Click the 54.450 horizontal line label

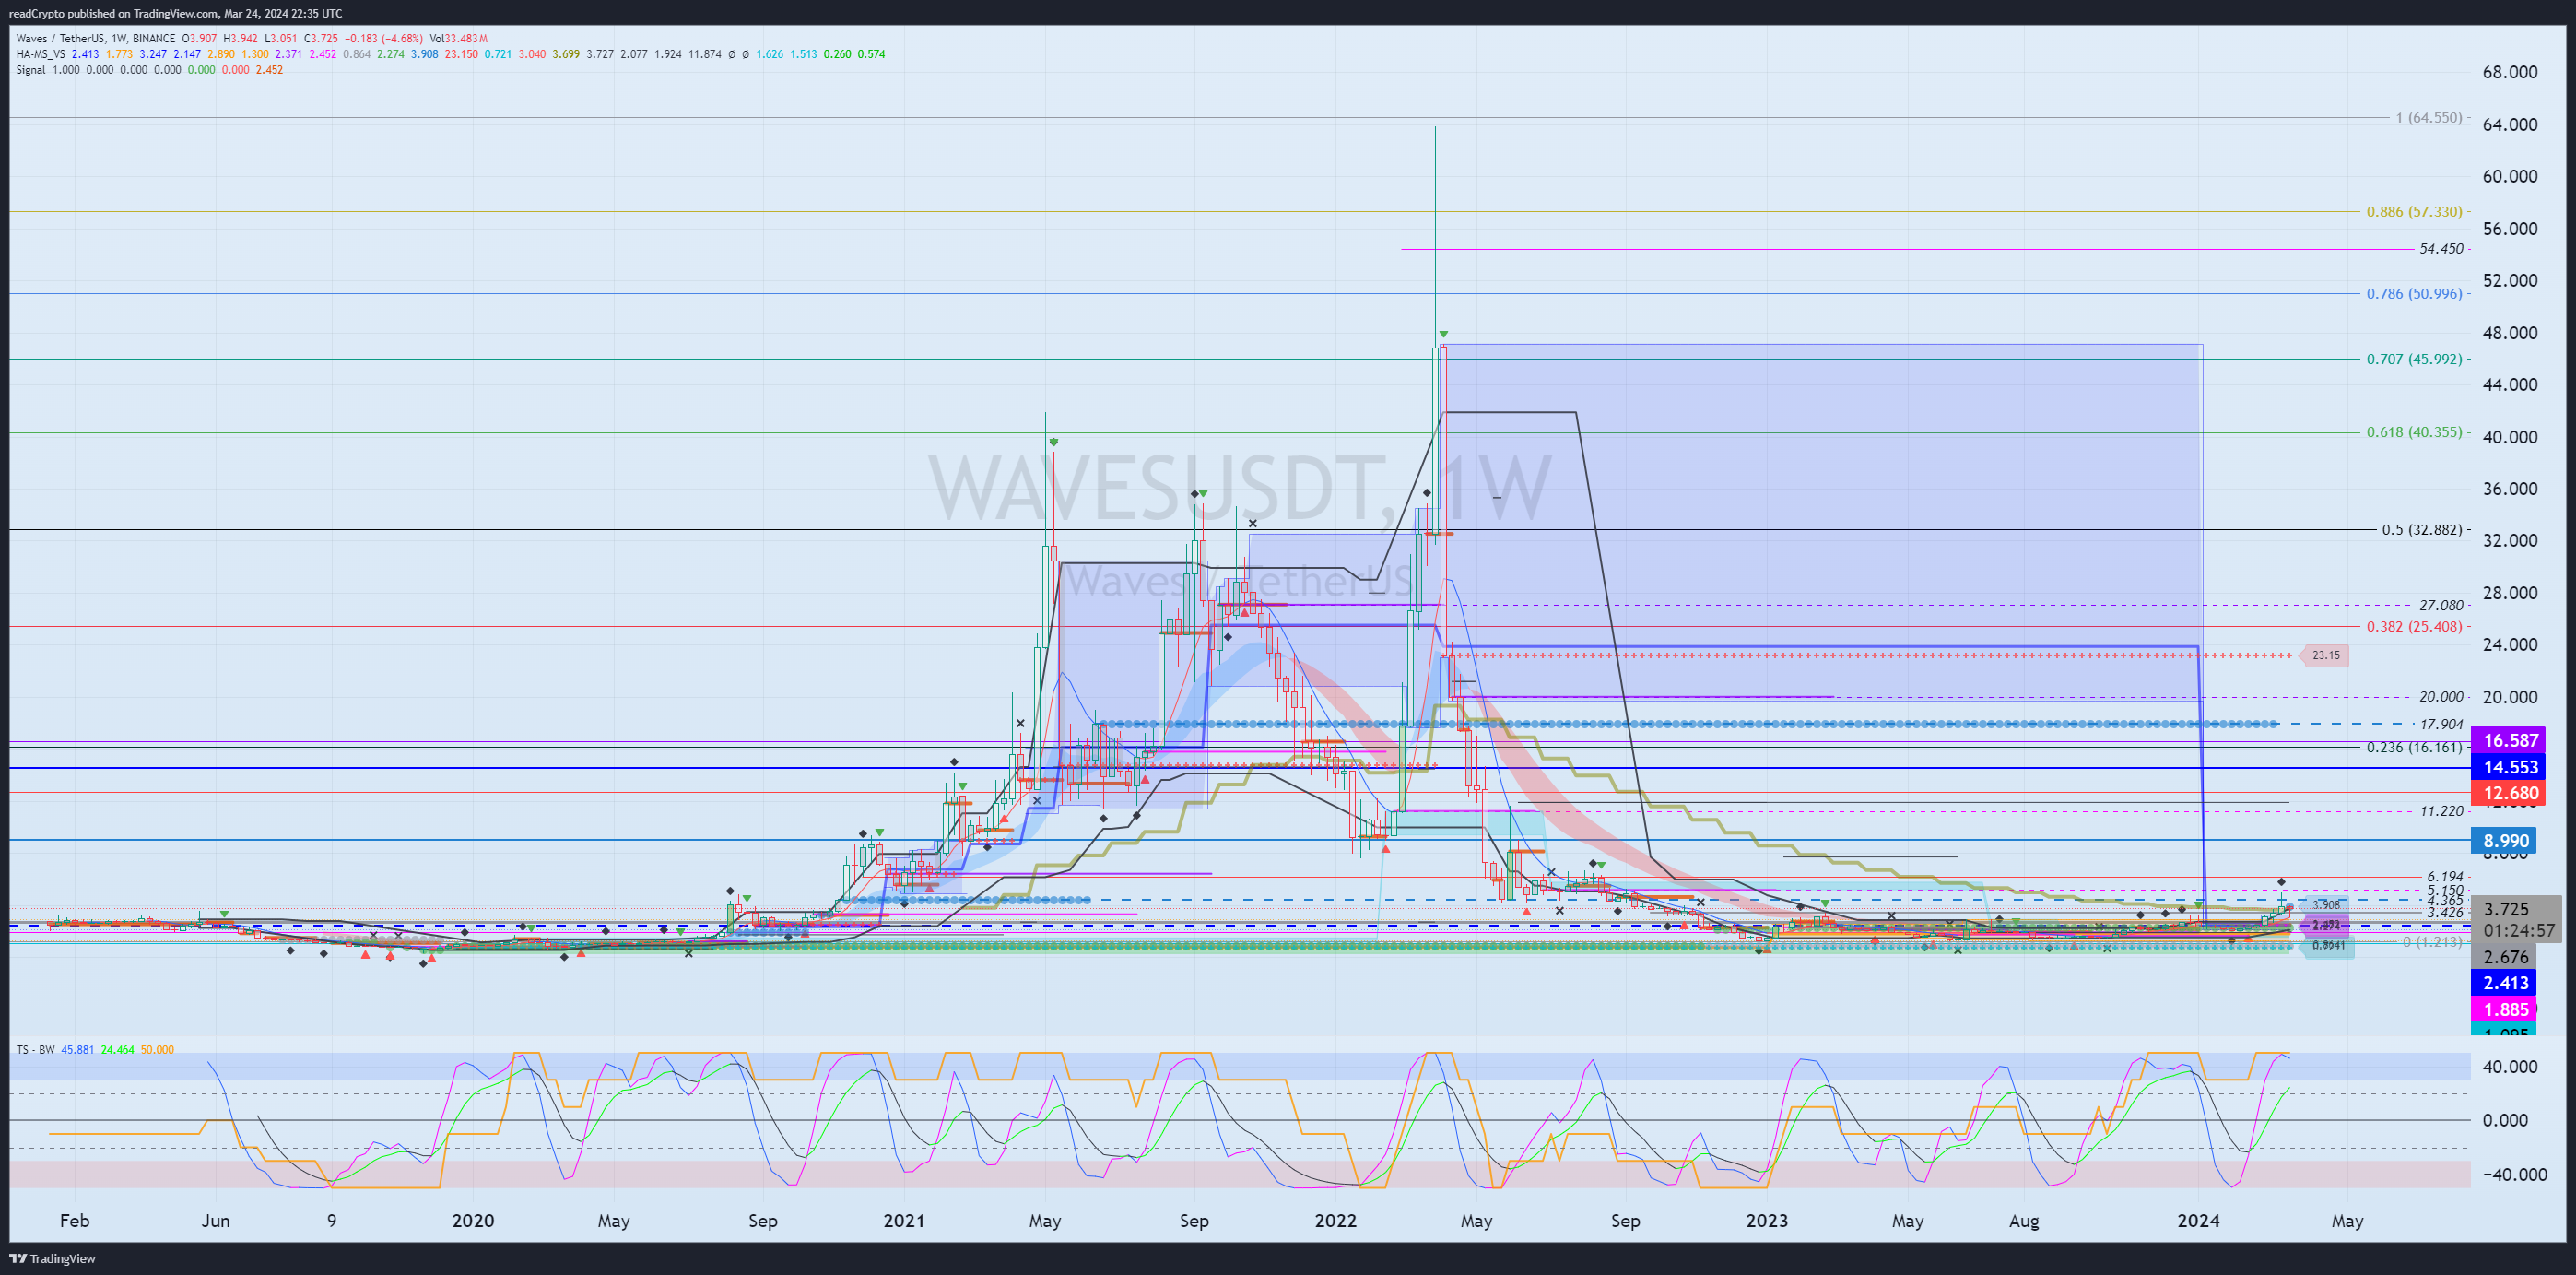click(2441, 249)
